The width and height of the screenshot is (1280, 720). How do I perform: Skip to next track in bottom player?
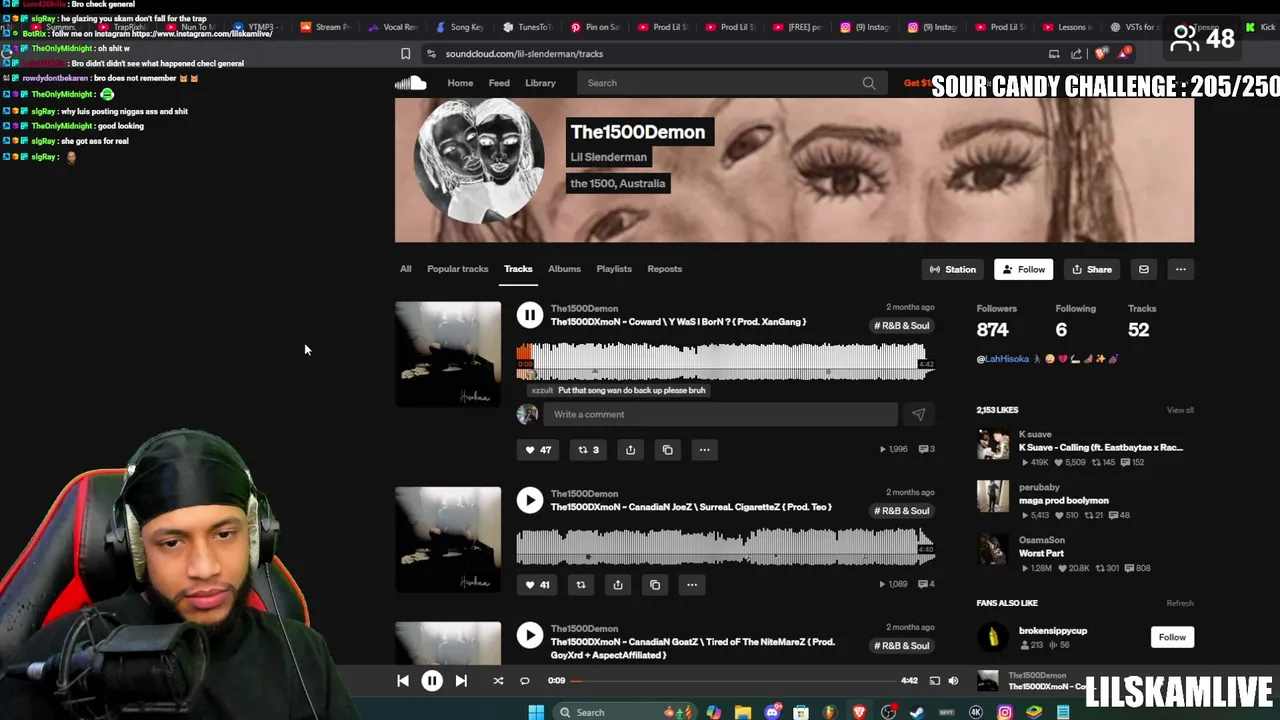(x=461, y=681)
